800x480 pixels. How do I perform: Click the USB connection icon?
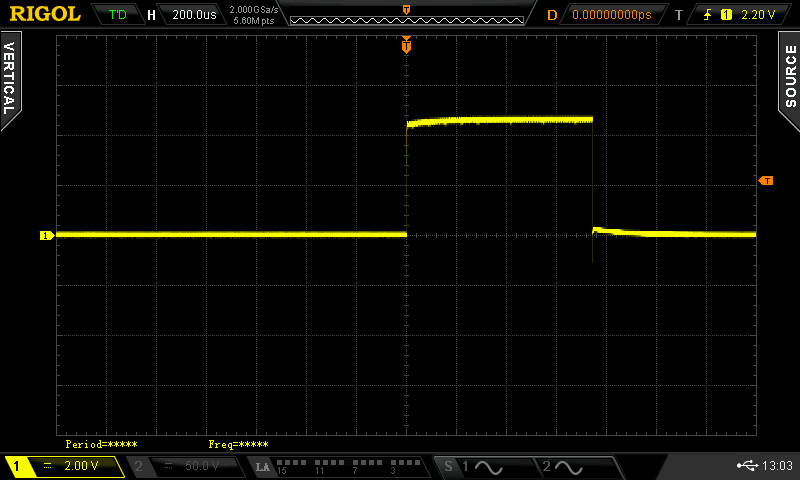[x=747, y=466]
